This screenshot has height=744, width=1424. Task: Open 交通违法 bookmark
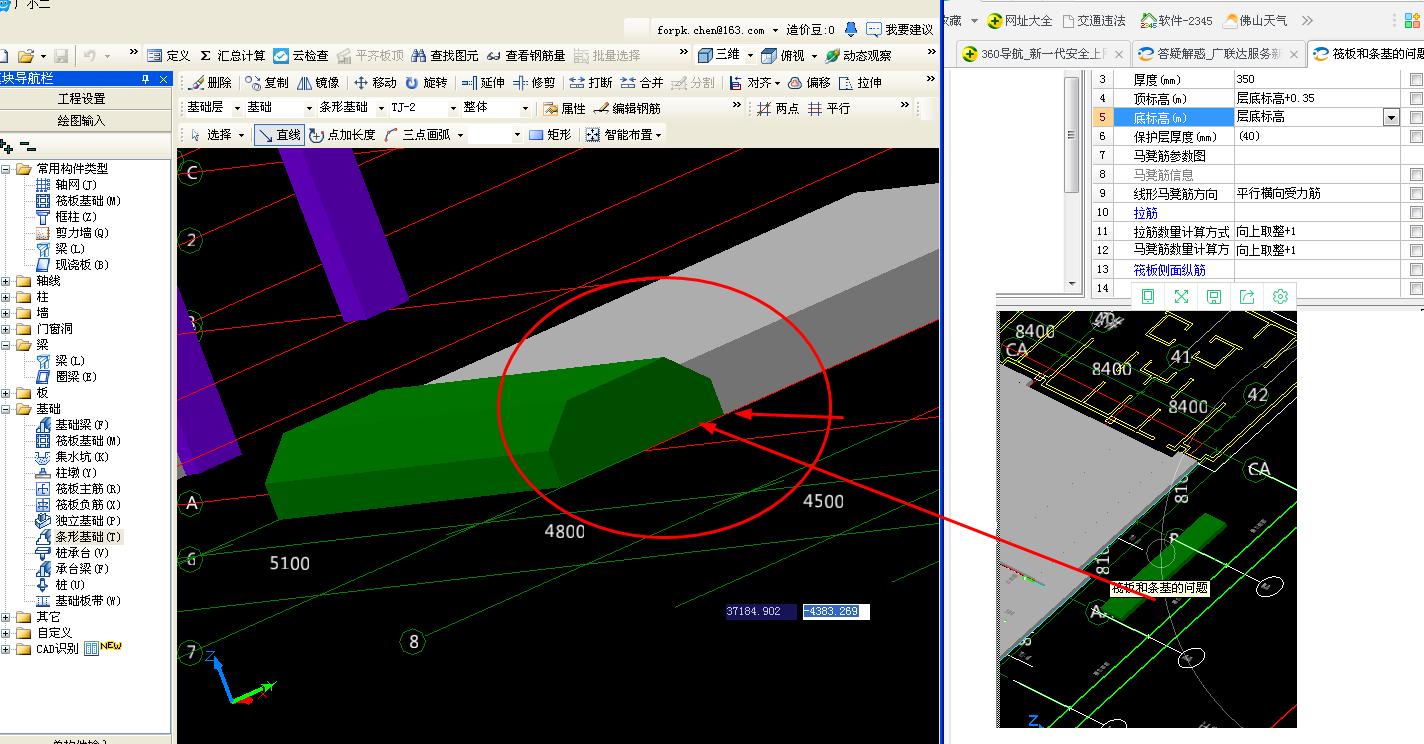[1094, 20]
